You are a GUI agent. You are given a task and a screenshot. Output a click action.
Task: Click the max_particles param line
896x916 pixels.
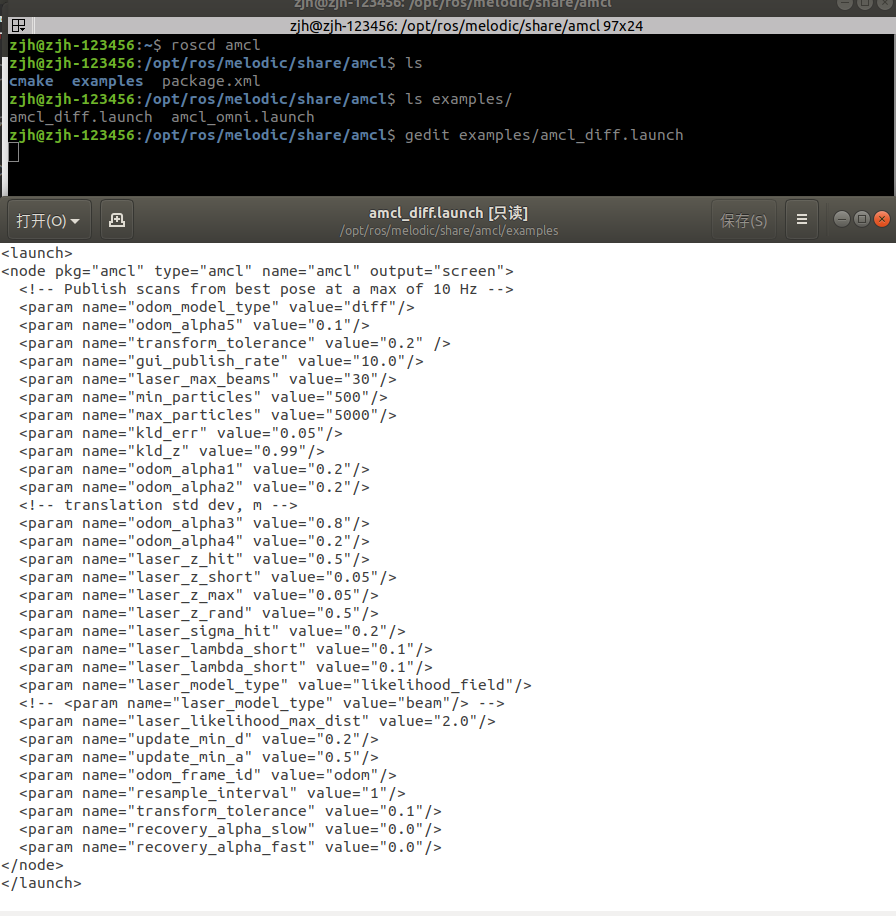coord(208,415)
